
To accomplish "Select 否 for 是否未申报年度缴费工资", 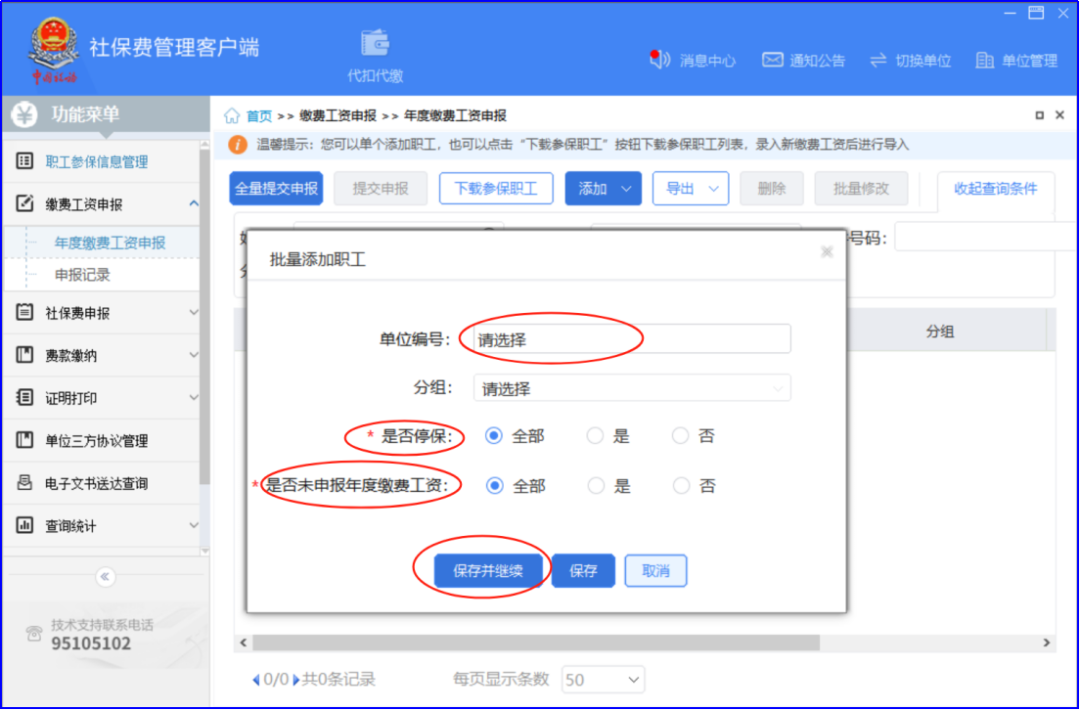I will coord(681,486).
